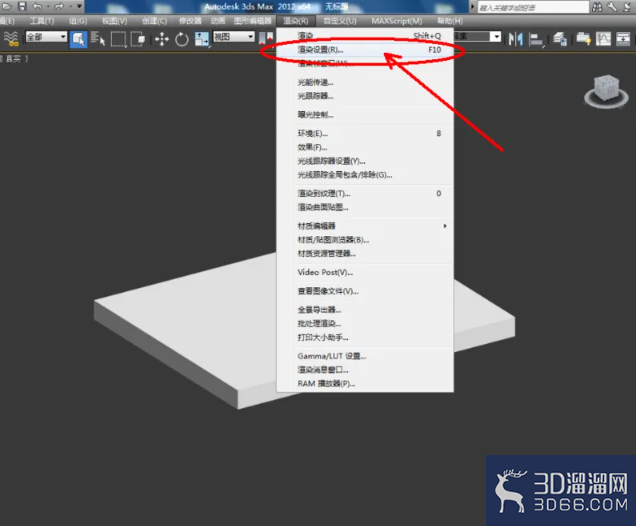Choose 曝光控制... menu entry
This screenshot has width=636, height=526.
click(x=365, y=115)
